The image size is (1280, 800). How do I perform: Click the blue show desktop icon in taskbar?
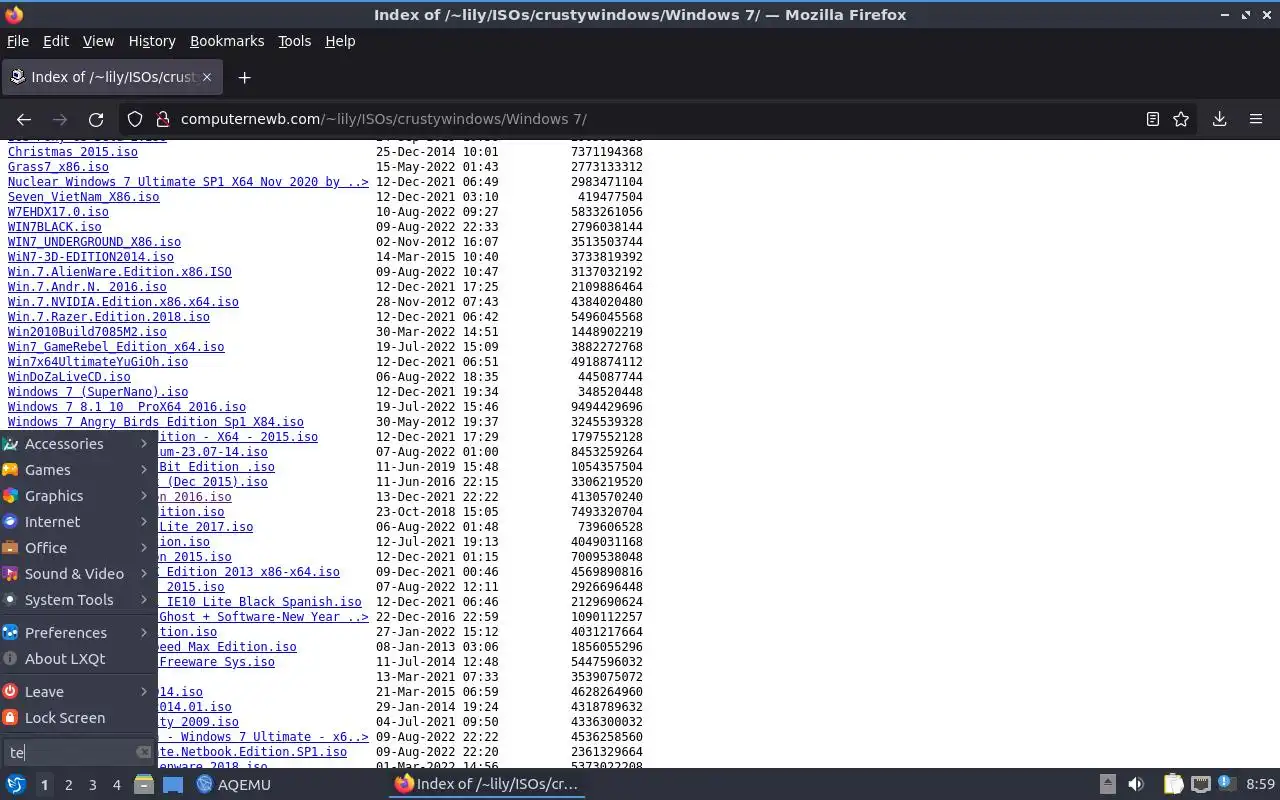coord(172,785)
